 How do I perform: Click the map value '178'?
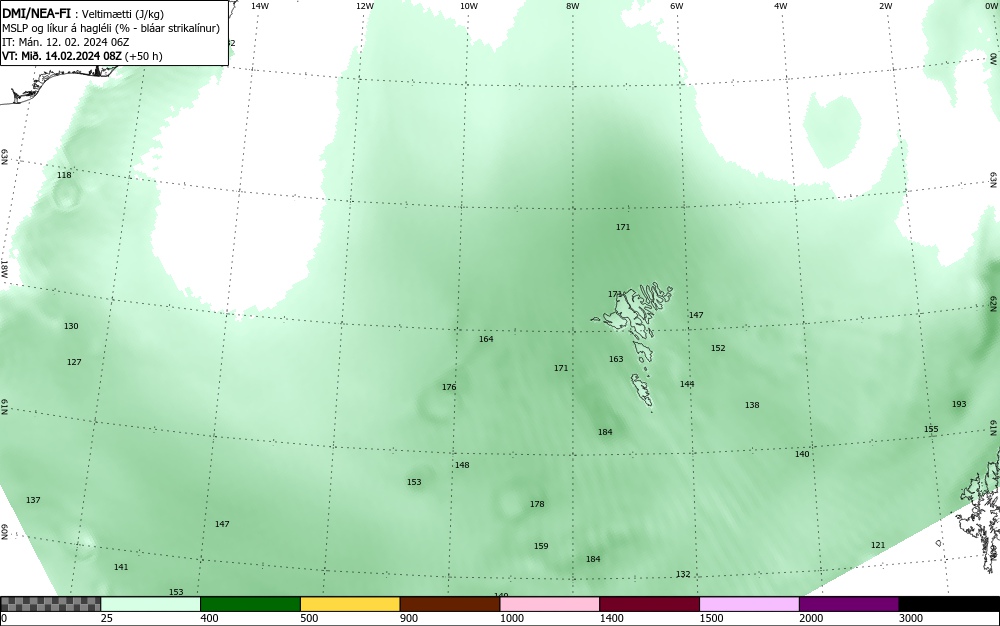pyautogui.click(x=537, y=504)
